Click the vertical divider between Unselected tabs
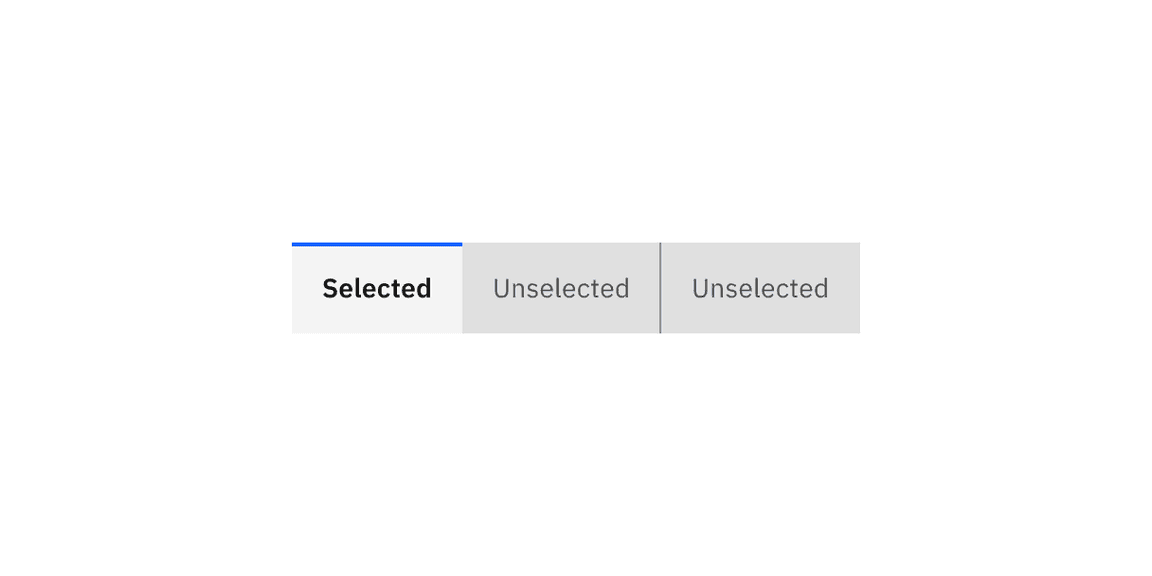Screen dimensions: 1152x576 tap(660, 288)
